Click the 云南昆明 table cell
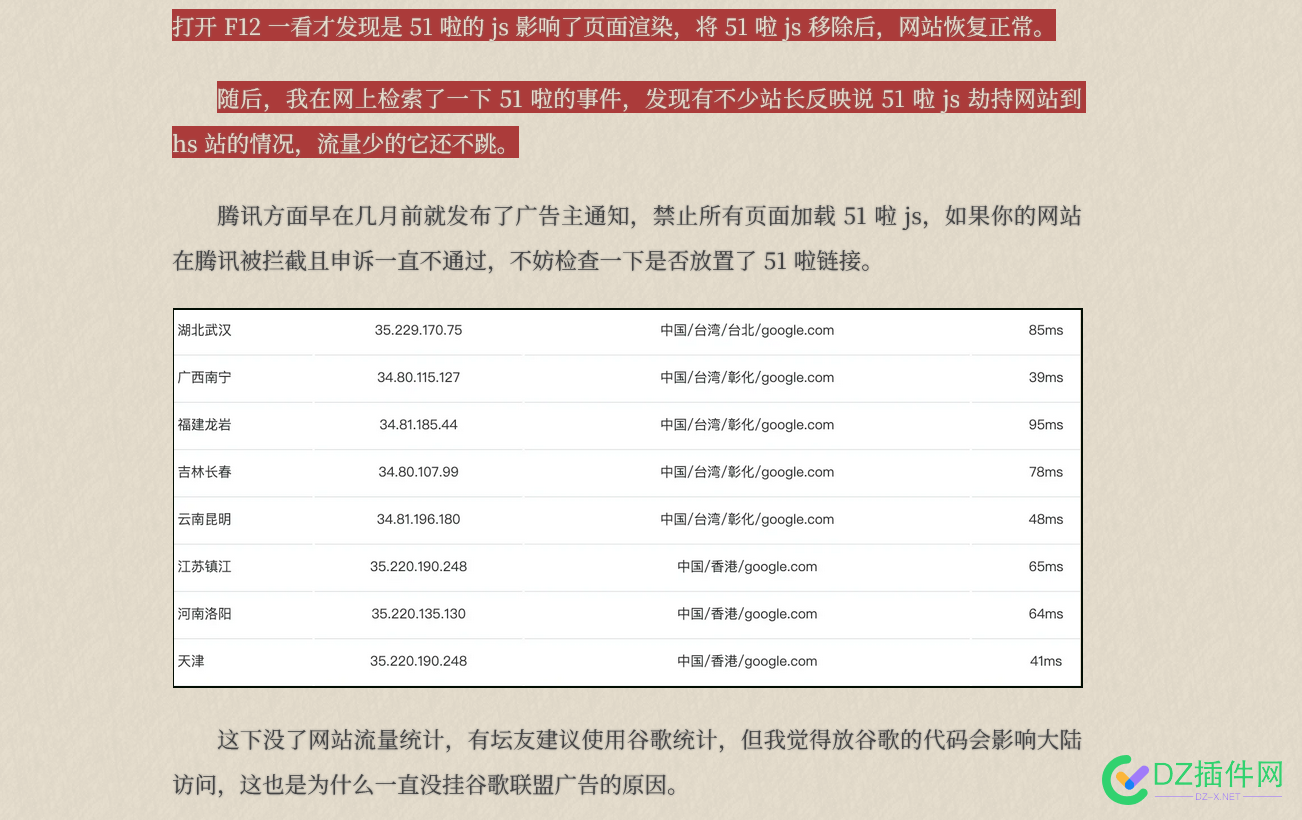Viewport: 1302px width, 820px height. pyautogui.click(x=205, y=519)
